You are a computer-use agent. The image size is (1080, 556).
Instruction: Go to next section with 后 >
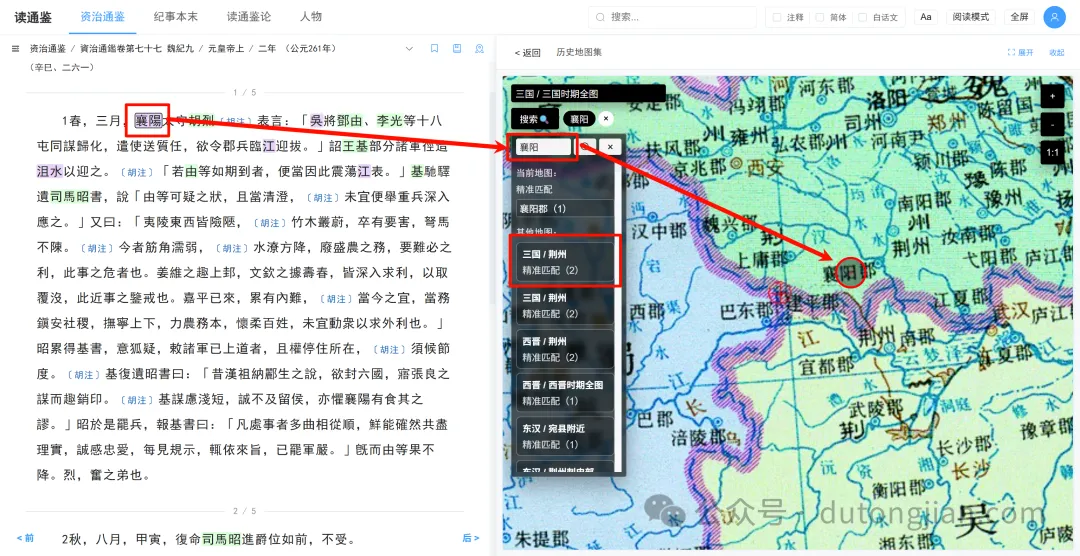point(470,538)
